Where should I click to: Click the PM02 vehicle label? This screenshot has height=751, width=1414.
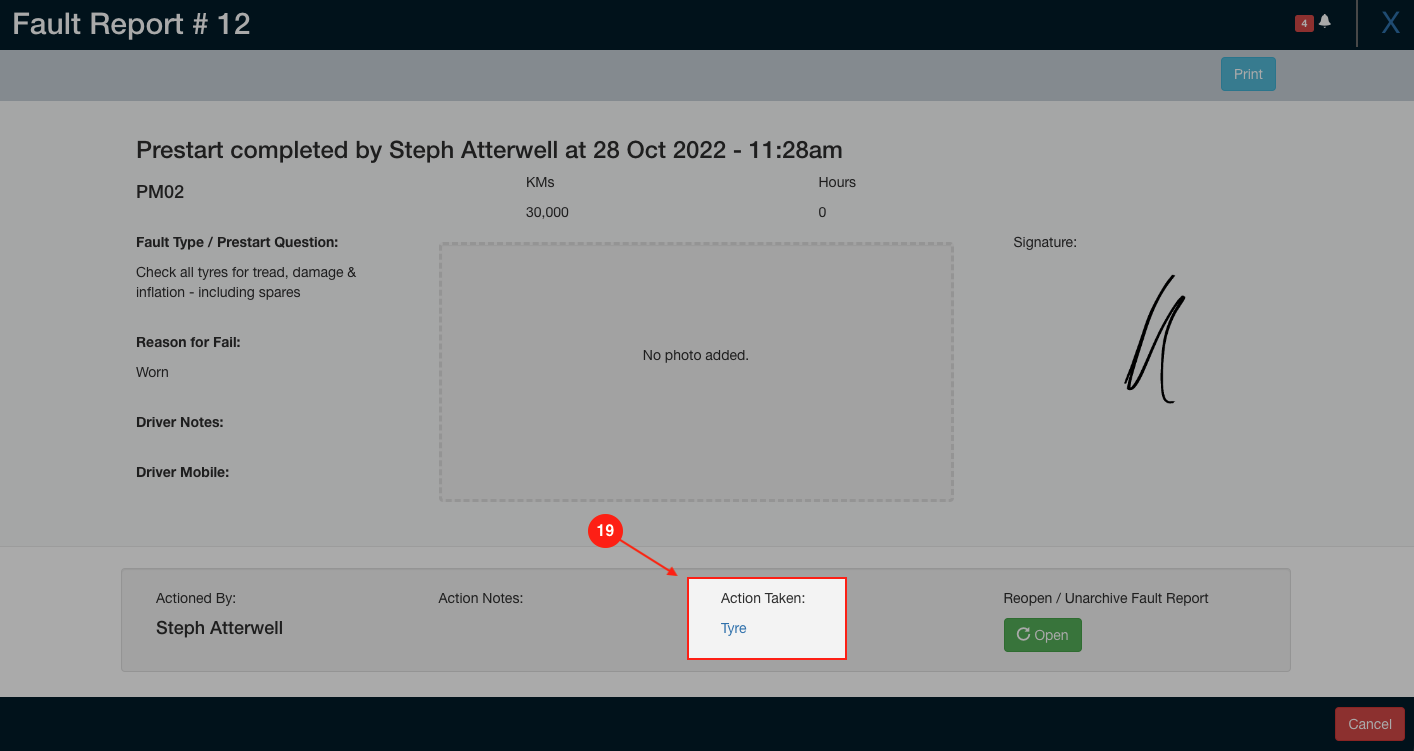(x=160, y=191)
